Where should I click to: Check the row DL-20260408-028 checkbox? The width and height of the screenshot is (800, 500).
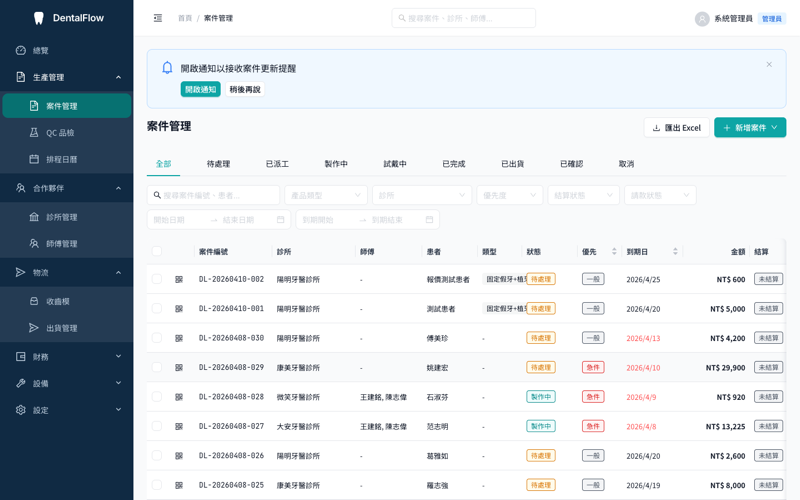tap(157, 397)
